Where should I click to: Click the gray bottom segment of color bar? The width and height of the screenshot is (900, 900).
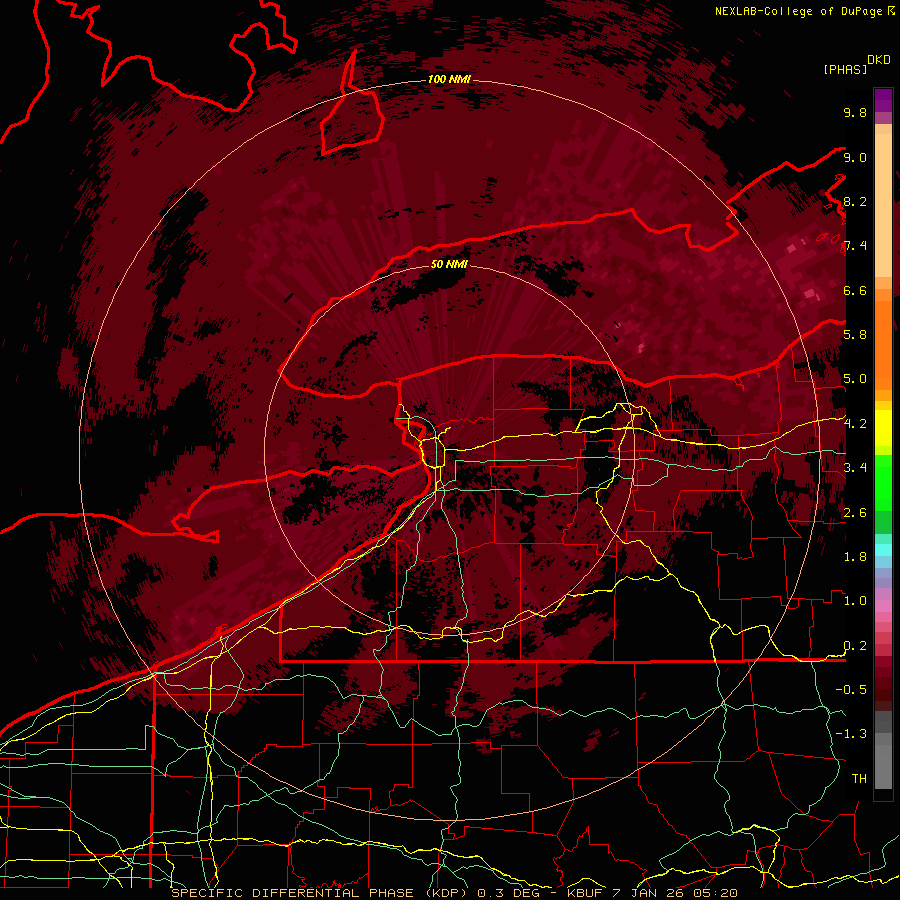(x=883, y=766)
